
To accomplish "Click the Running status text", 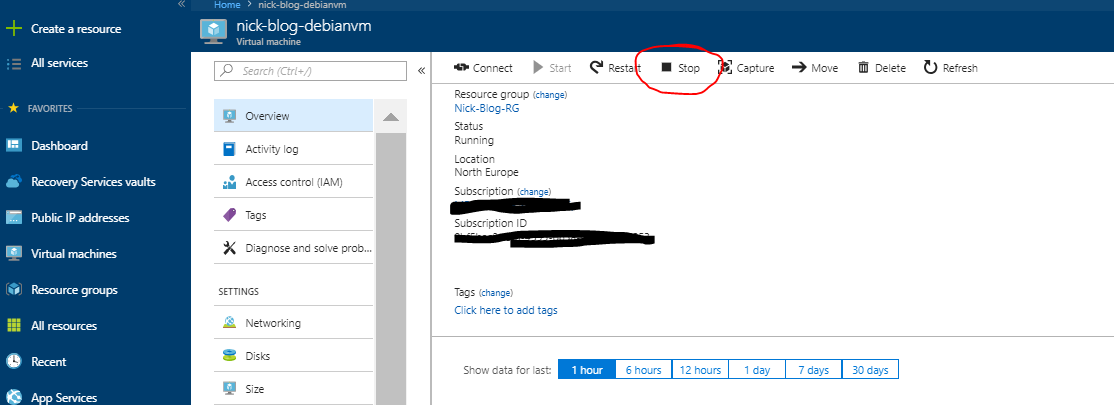I will click(474, 140).
